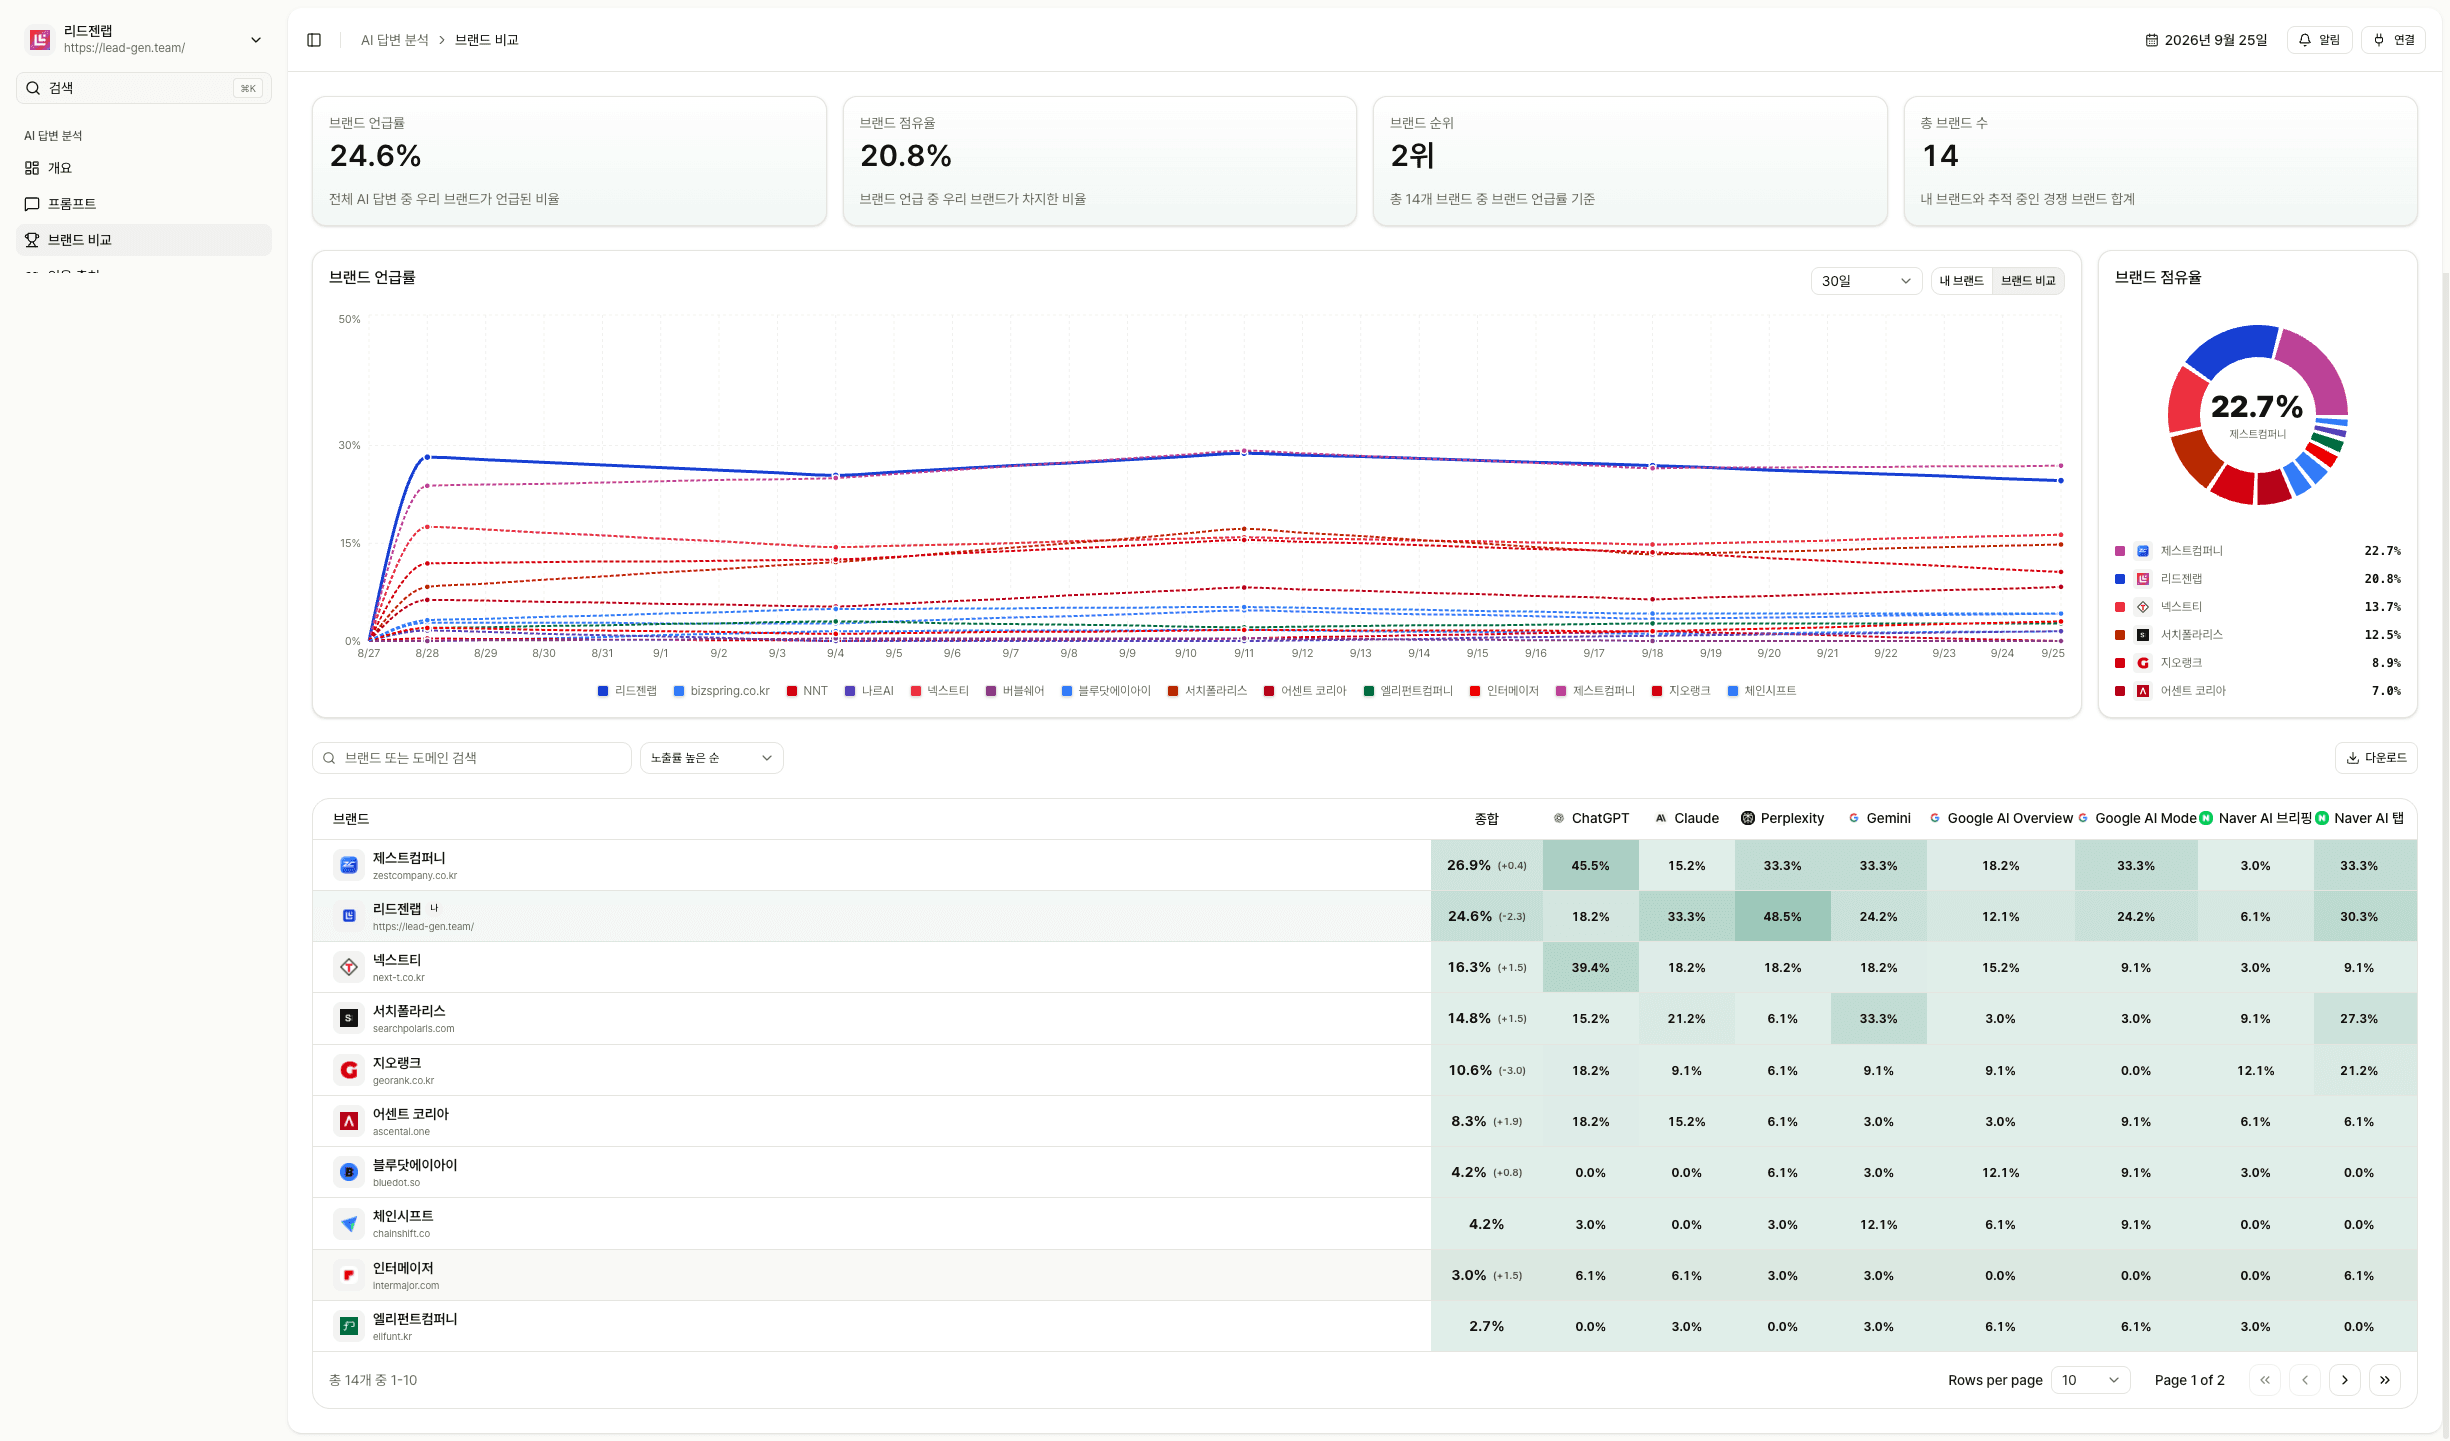This screenshot has width=2450, height=1441.
Task: Click the 리드젠랩 workspace logo
Action: click(40, 39)
